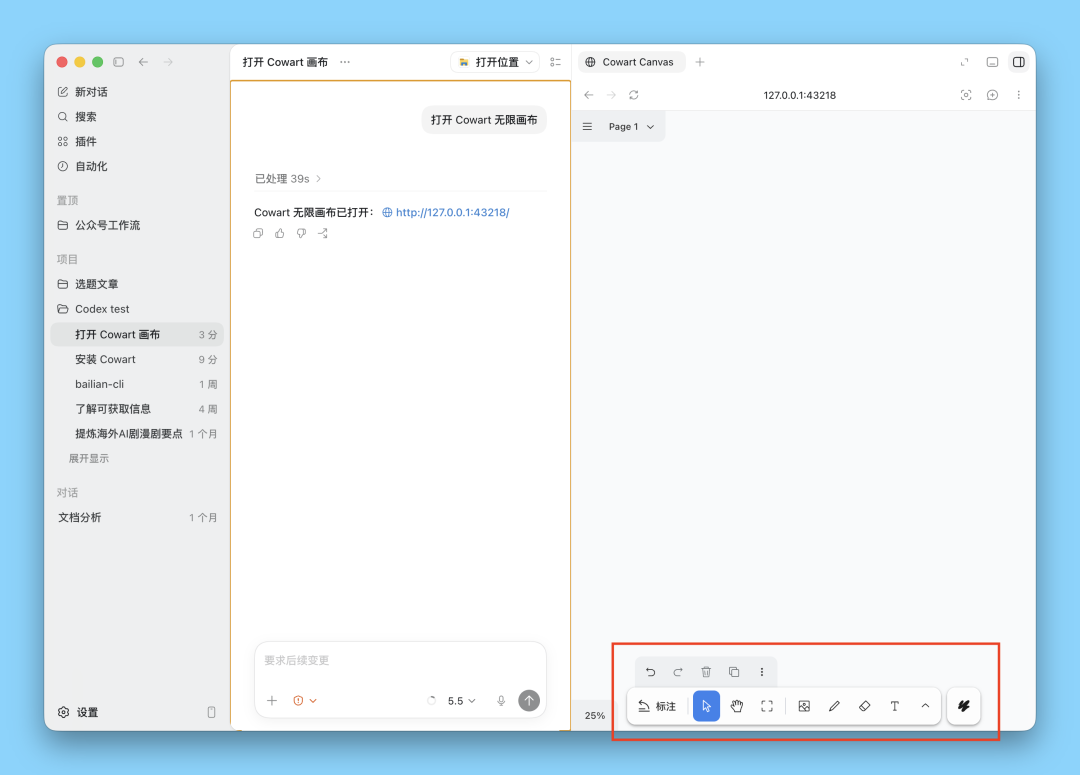Undo the last canvas action

pos(650,672)
